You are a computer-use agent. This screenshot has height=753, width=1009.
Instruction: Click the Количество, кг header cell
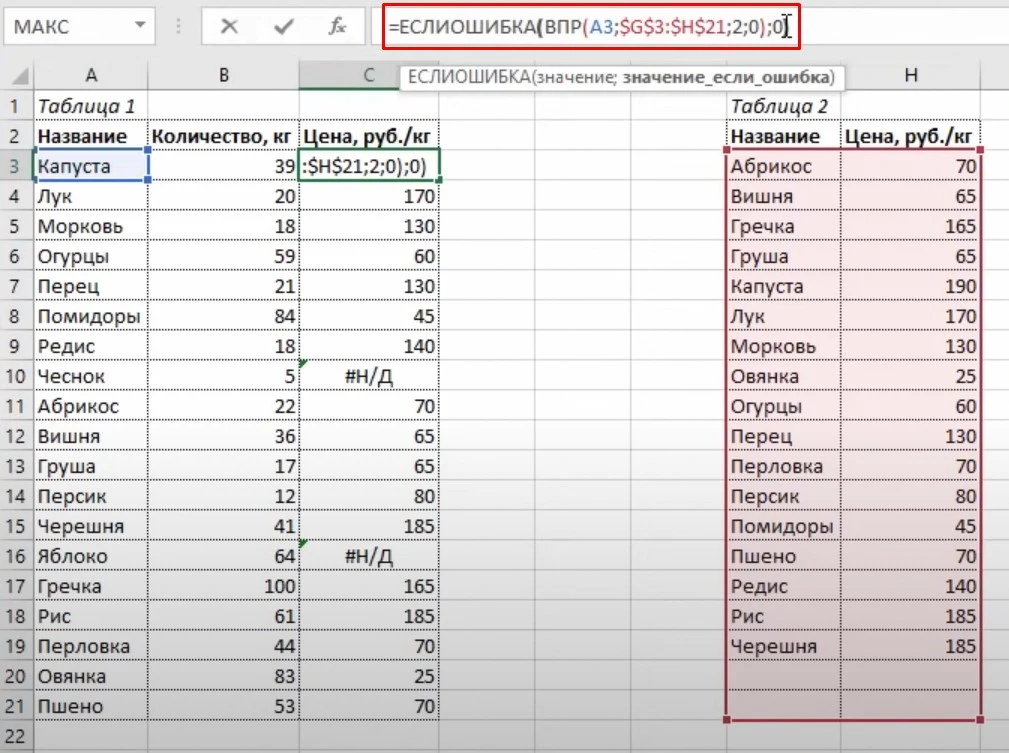pyautogui.click(x=223, y=136)
